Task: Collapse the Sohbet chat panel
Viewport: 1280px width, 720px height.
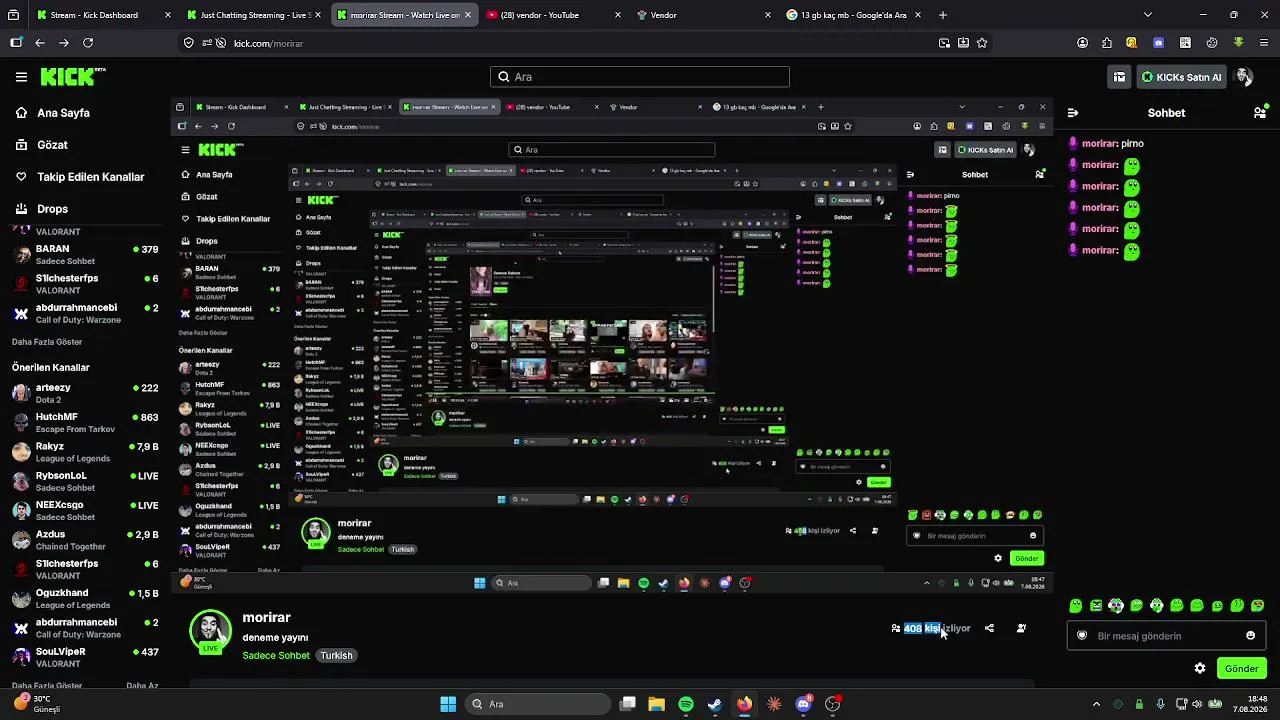Action: [1073, 113]
